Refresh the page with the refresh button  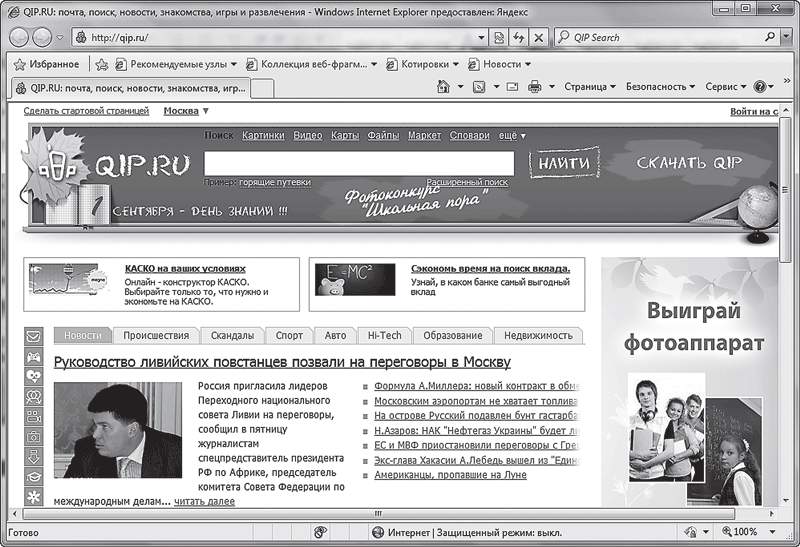click(519, 37)
